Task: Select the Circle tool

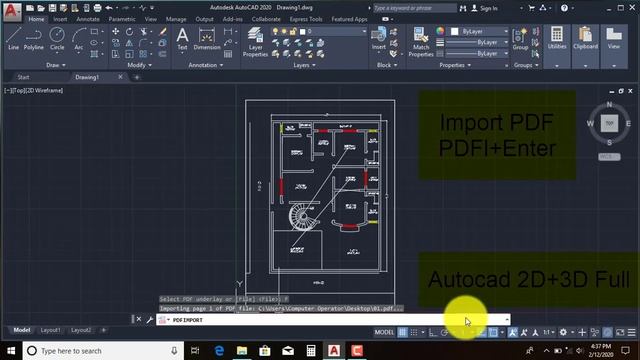Action: click(57, 39)
